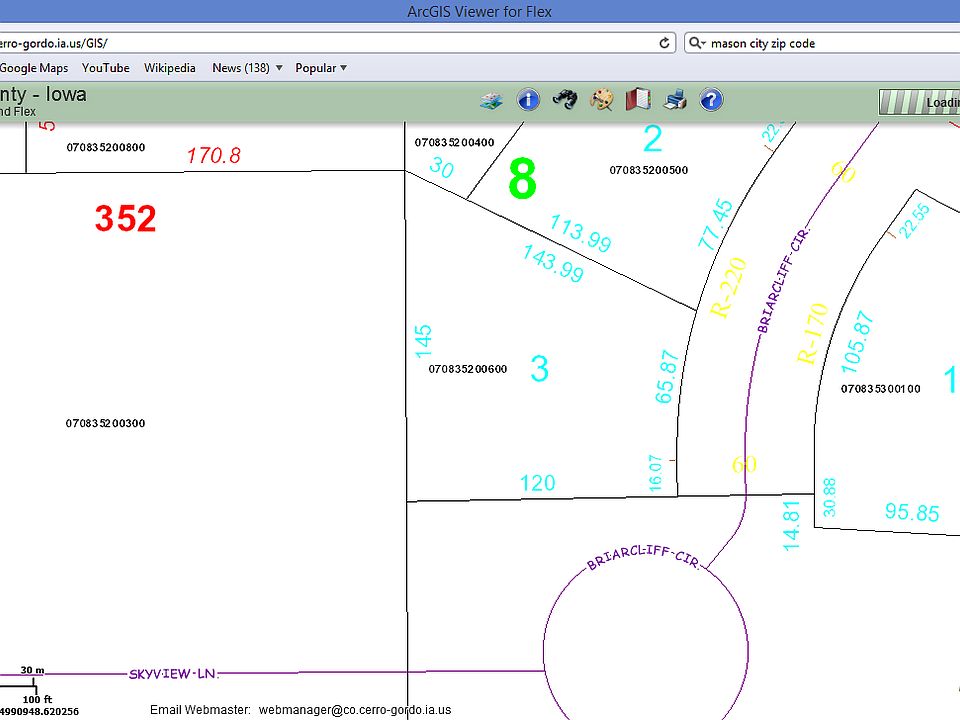This screenshot has height=720, width=960.
Task: Click parcel number 0708352003 00
Action: [x=105, y=423]
